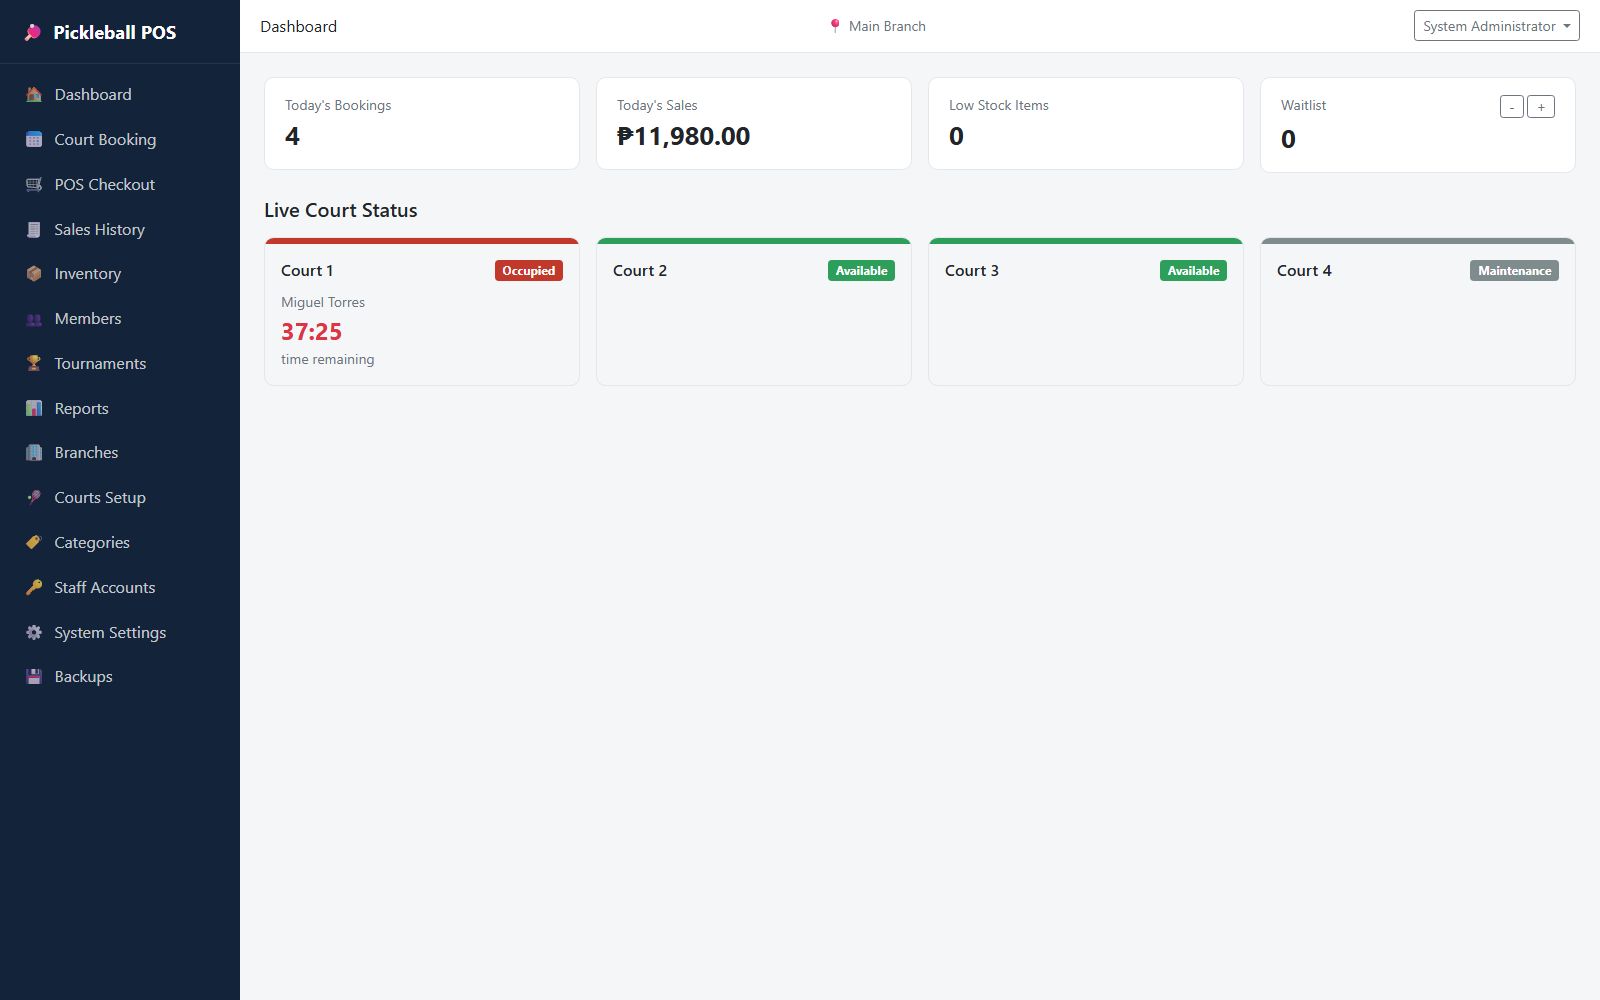Screen dimensions: 1600x1000
Task: Click the Live Court Status heading
Action: coord(341,210)
